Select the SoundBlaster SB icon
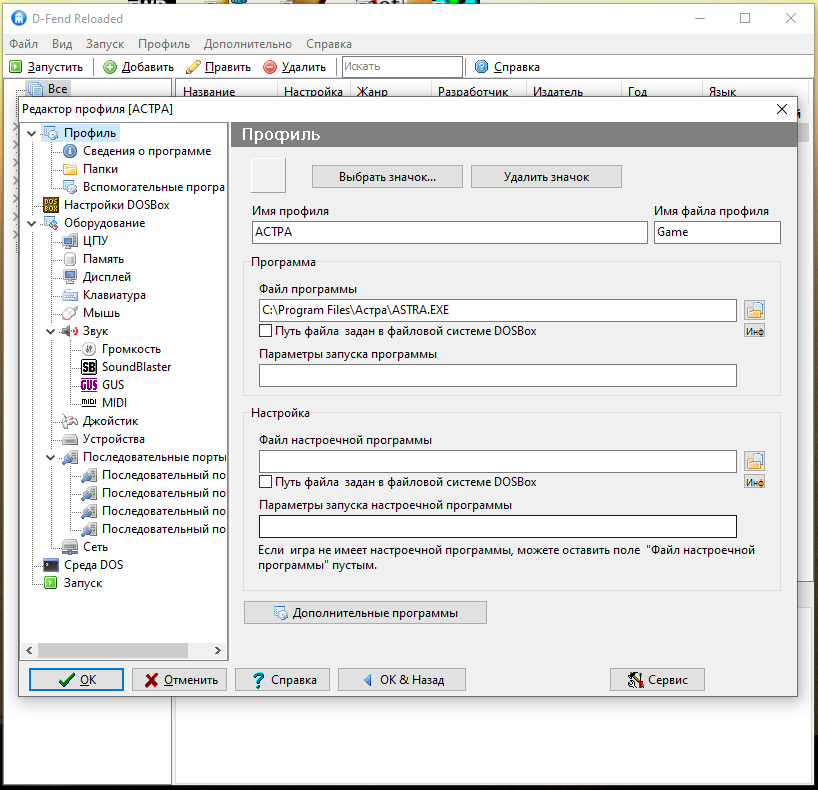The height and width of the screenshot is (790, 818). [89, 367]
